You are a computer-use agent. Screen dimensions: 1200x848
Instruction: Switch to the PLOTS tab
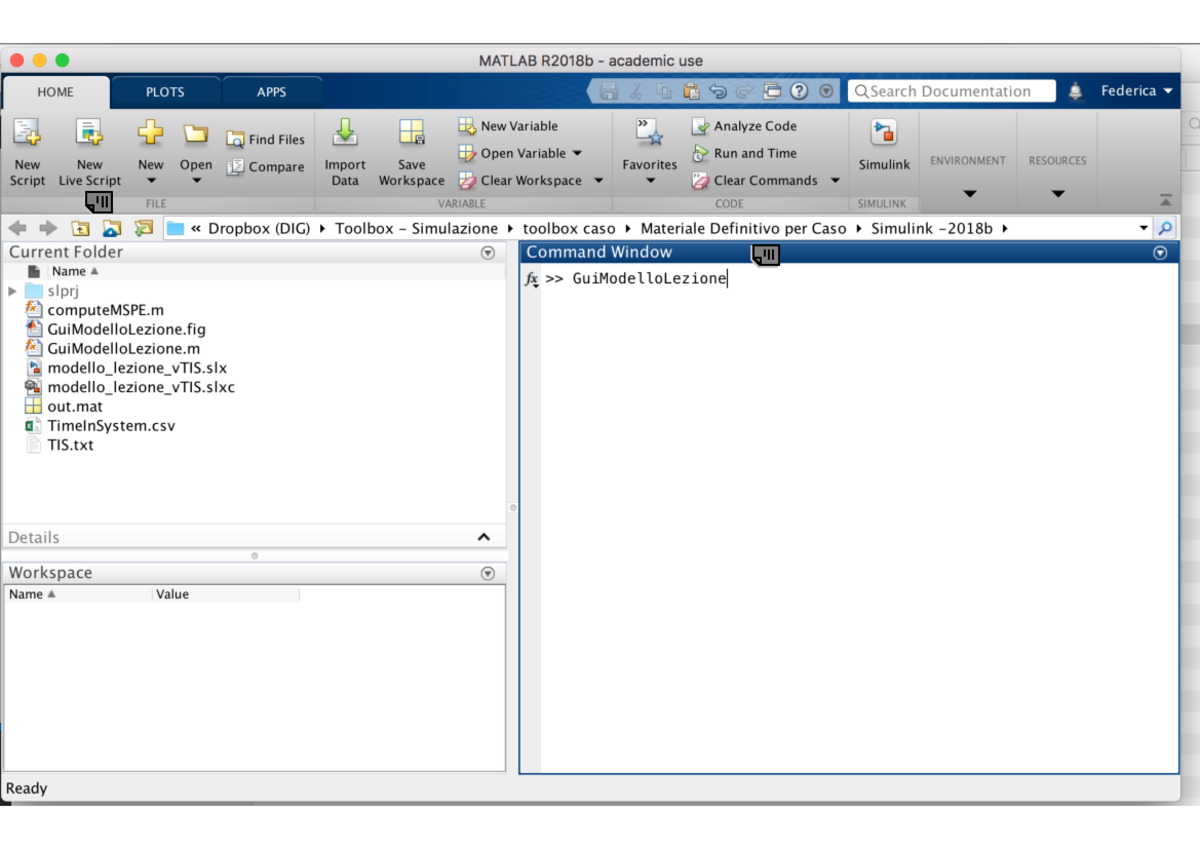(x=165, y=92)
